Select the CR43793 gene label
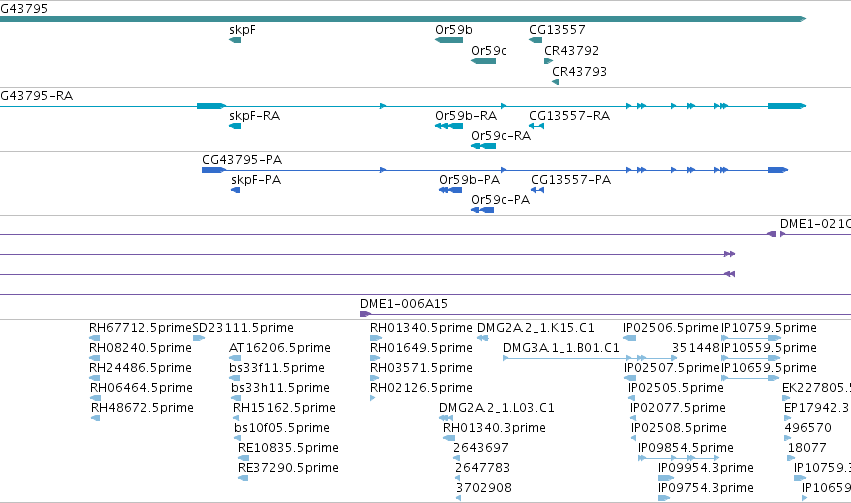This screenshot has width=851, height=503. click(579, 71)
